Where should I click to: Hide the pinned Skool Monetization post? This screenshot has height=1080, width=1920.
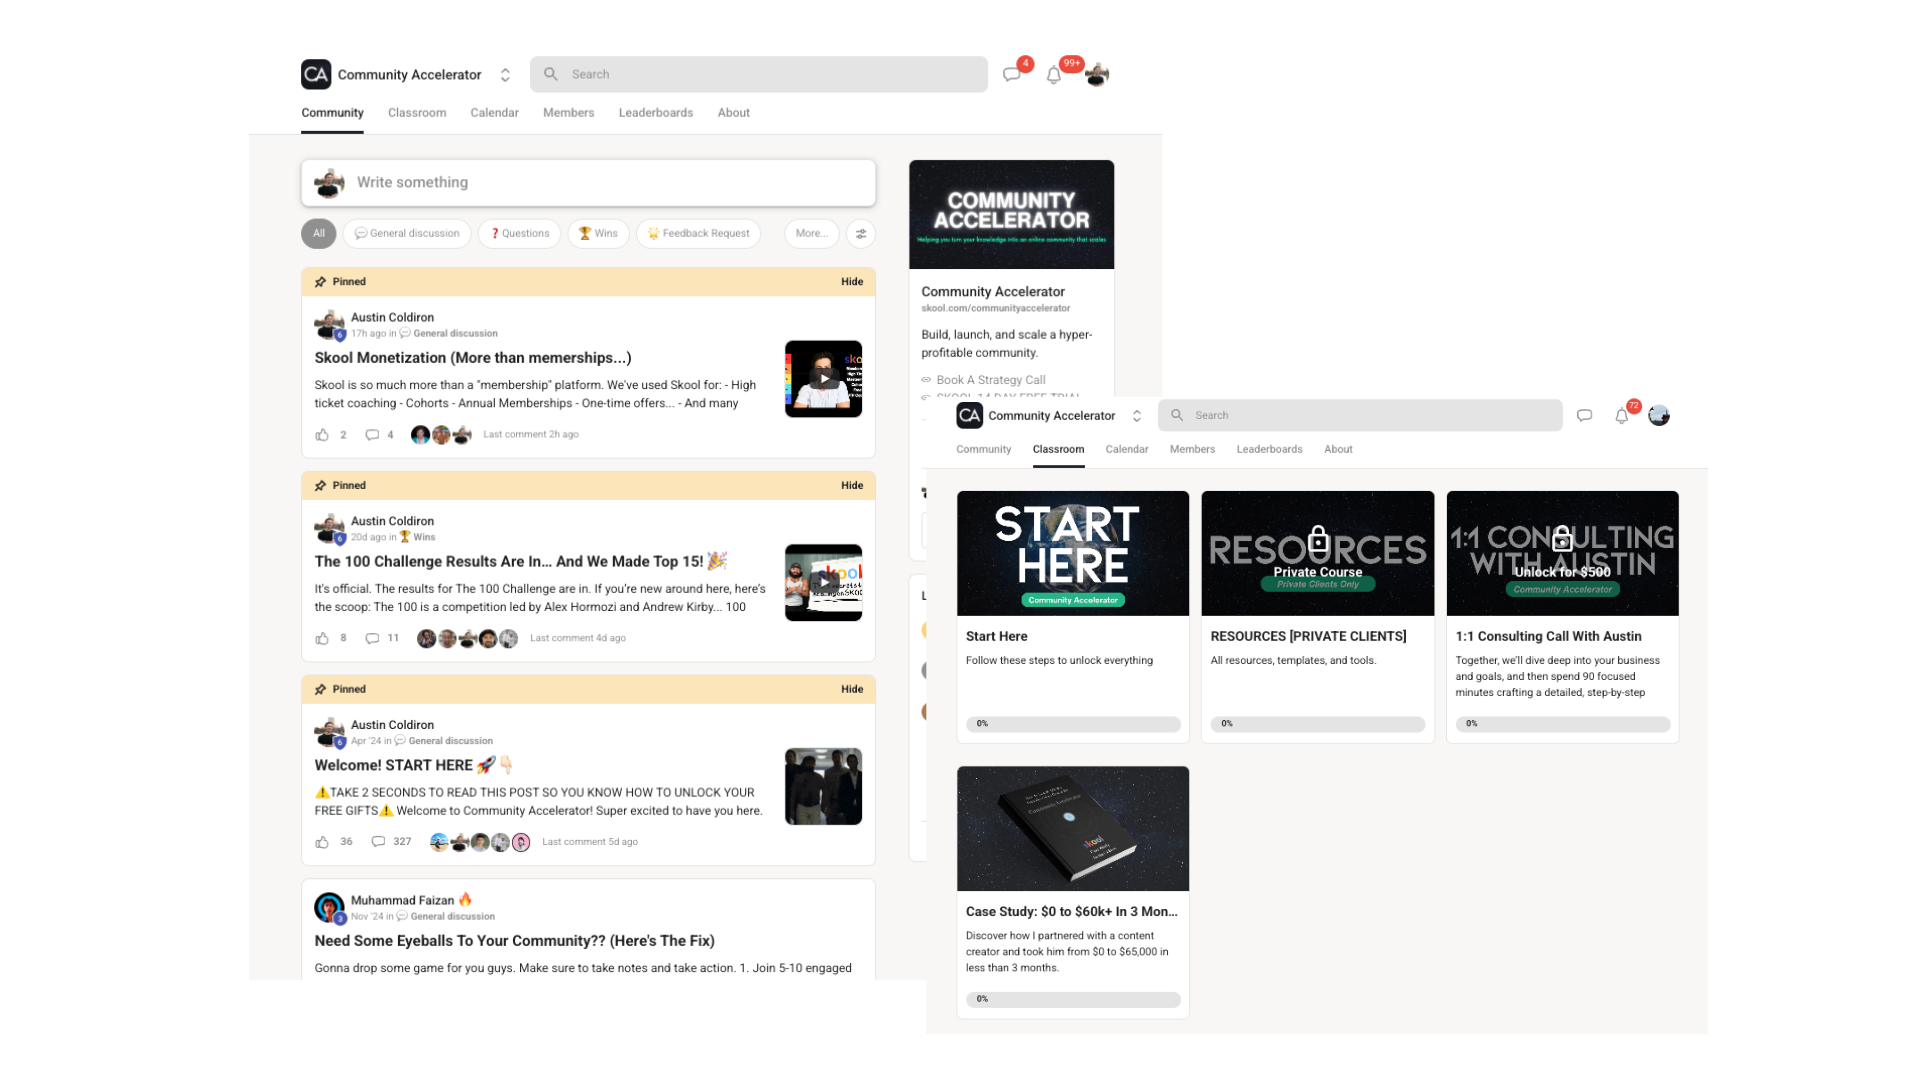pos(852,282)
